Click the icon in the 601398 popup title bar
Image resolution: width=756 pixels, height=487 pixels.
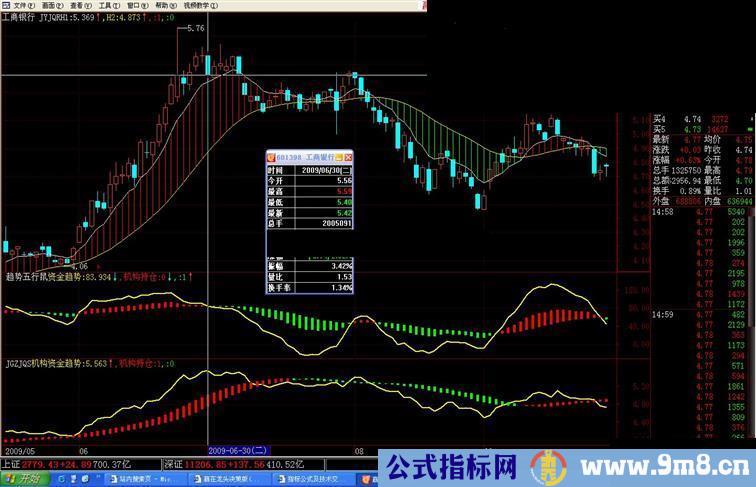[x=271, y=158]
